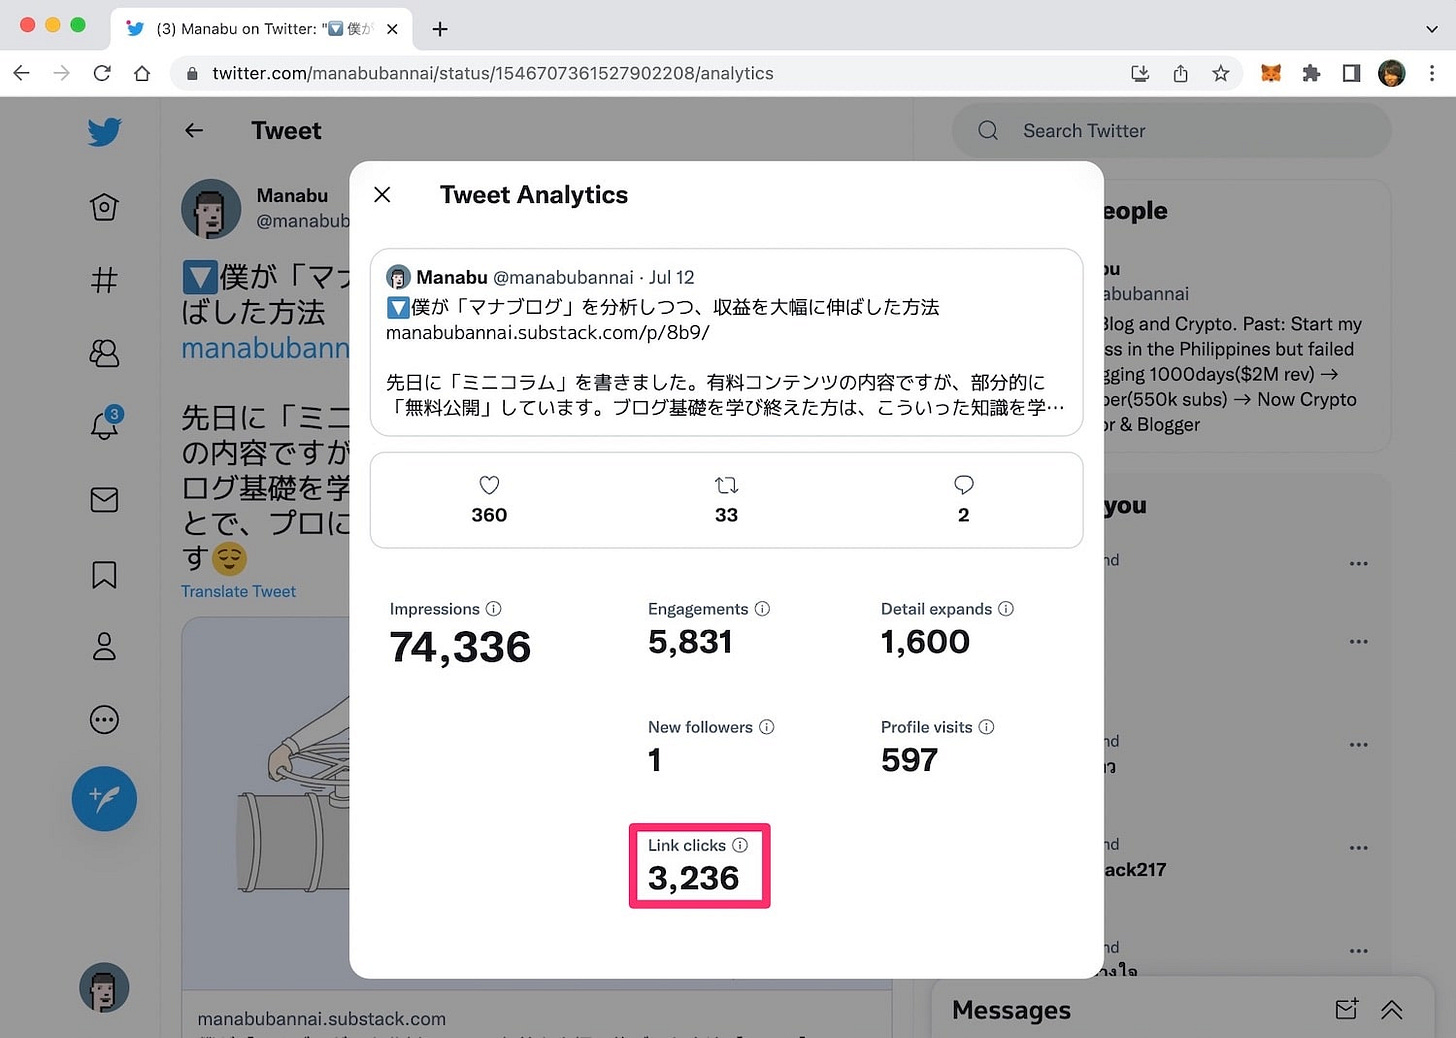Click browser forward arrow
The image size is (1456, 1038).
tap(62, 73)
